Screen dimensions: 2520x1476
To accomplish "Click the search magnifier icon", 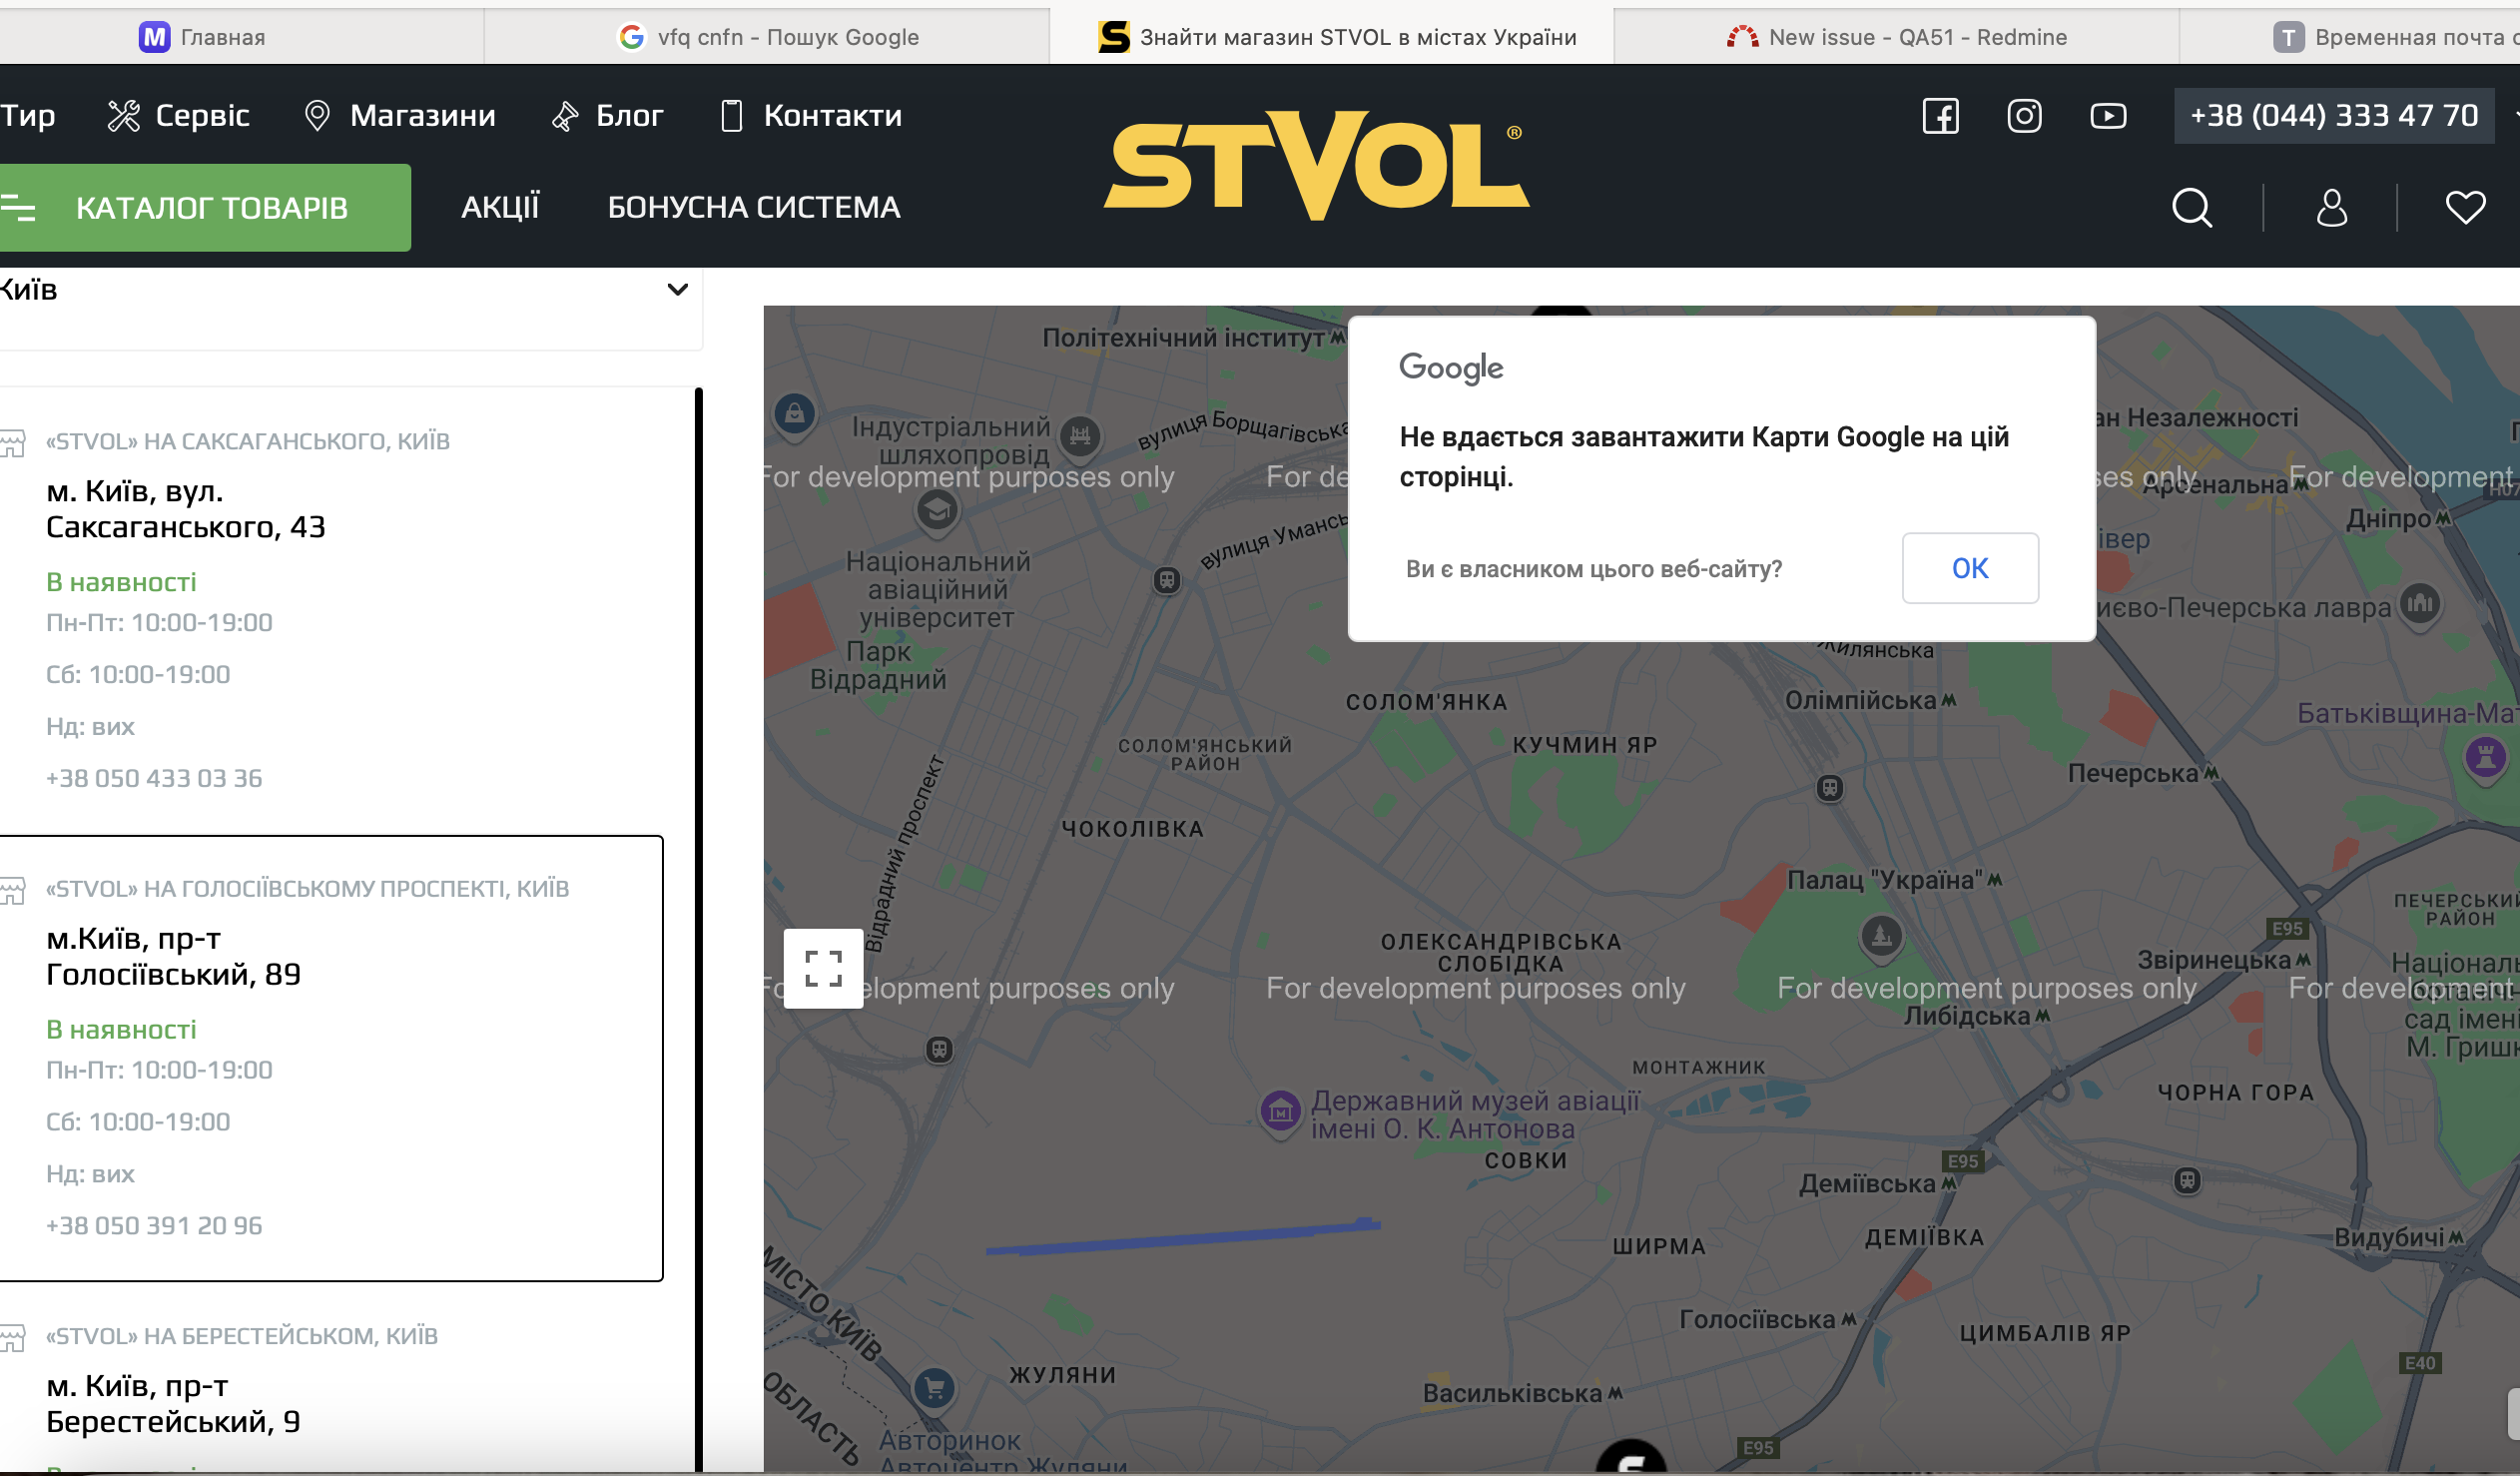I will [x=2192, y=208].
